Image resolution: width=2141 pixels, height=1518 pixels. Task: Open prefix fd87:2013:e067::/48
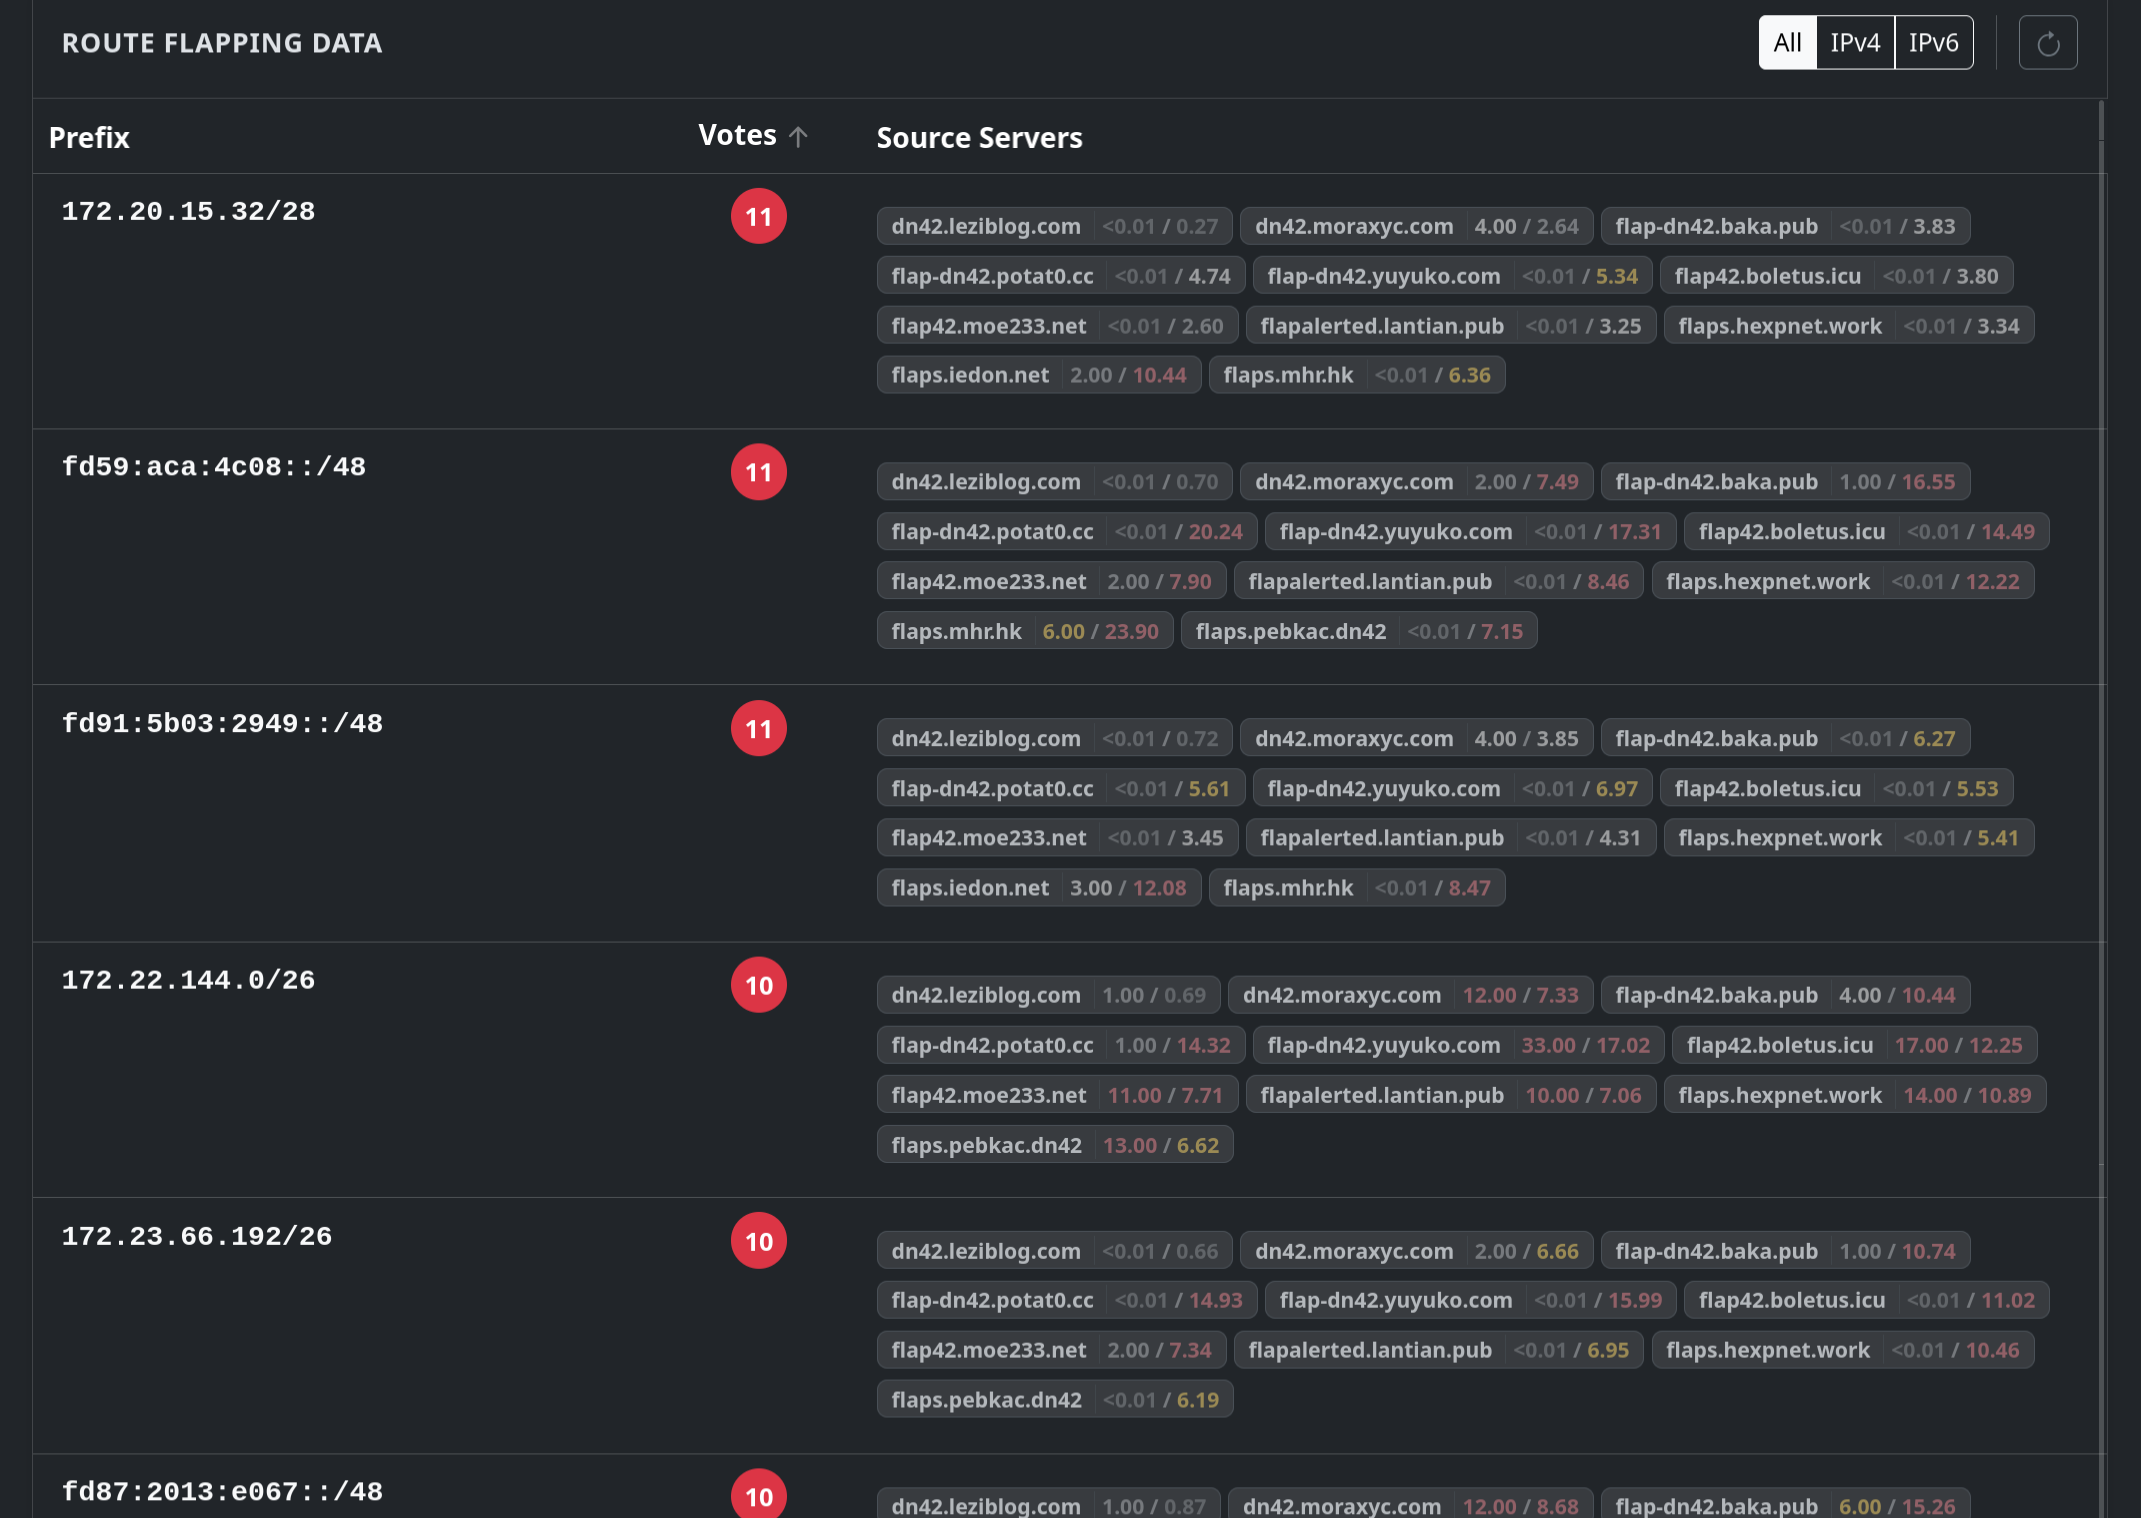tap(222, 1492)
